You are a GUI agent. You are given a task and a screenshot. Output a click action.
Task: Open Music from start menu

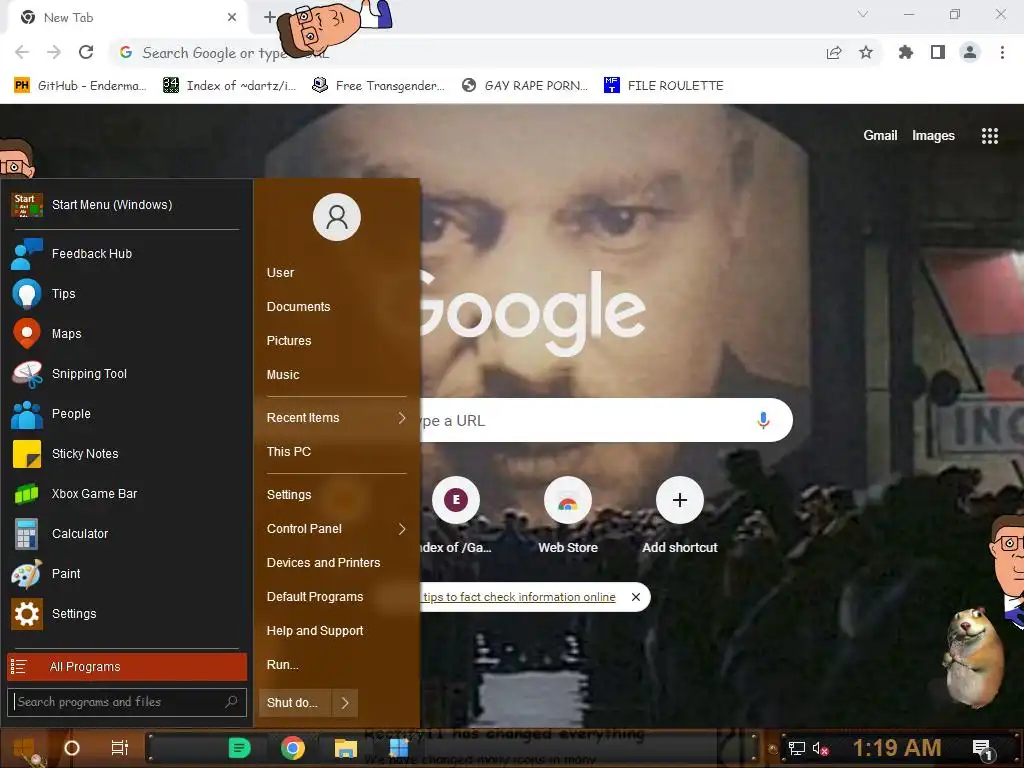click(x=283, y=375)
